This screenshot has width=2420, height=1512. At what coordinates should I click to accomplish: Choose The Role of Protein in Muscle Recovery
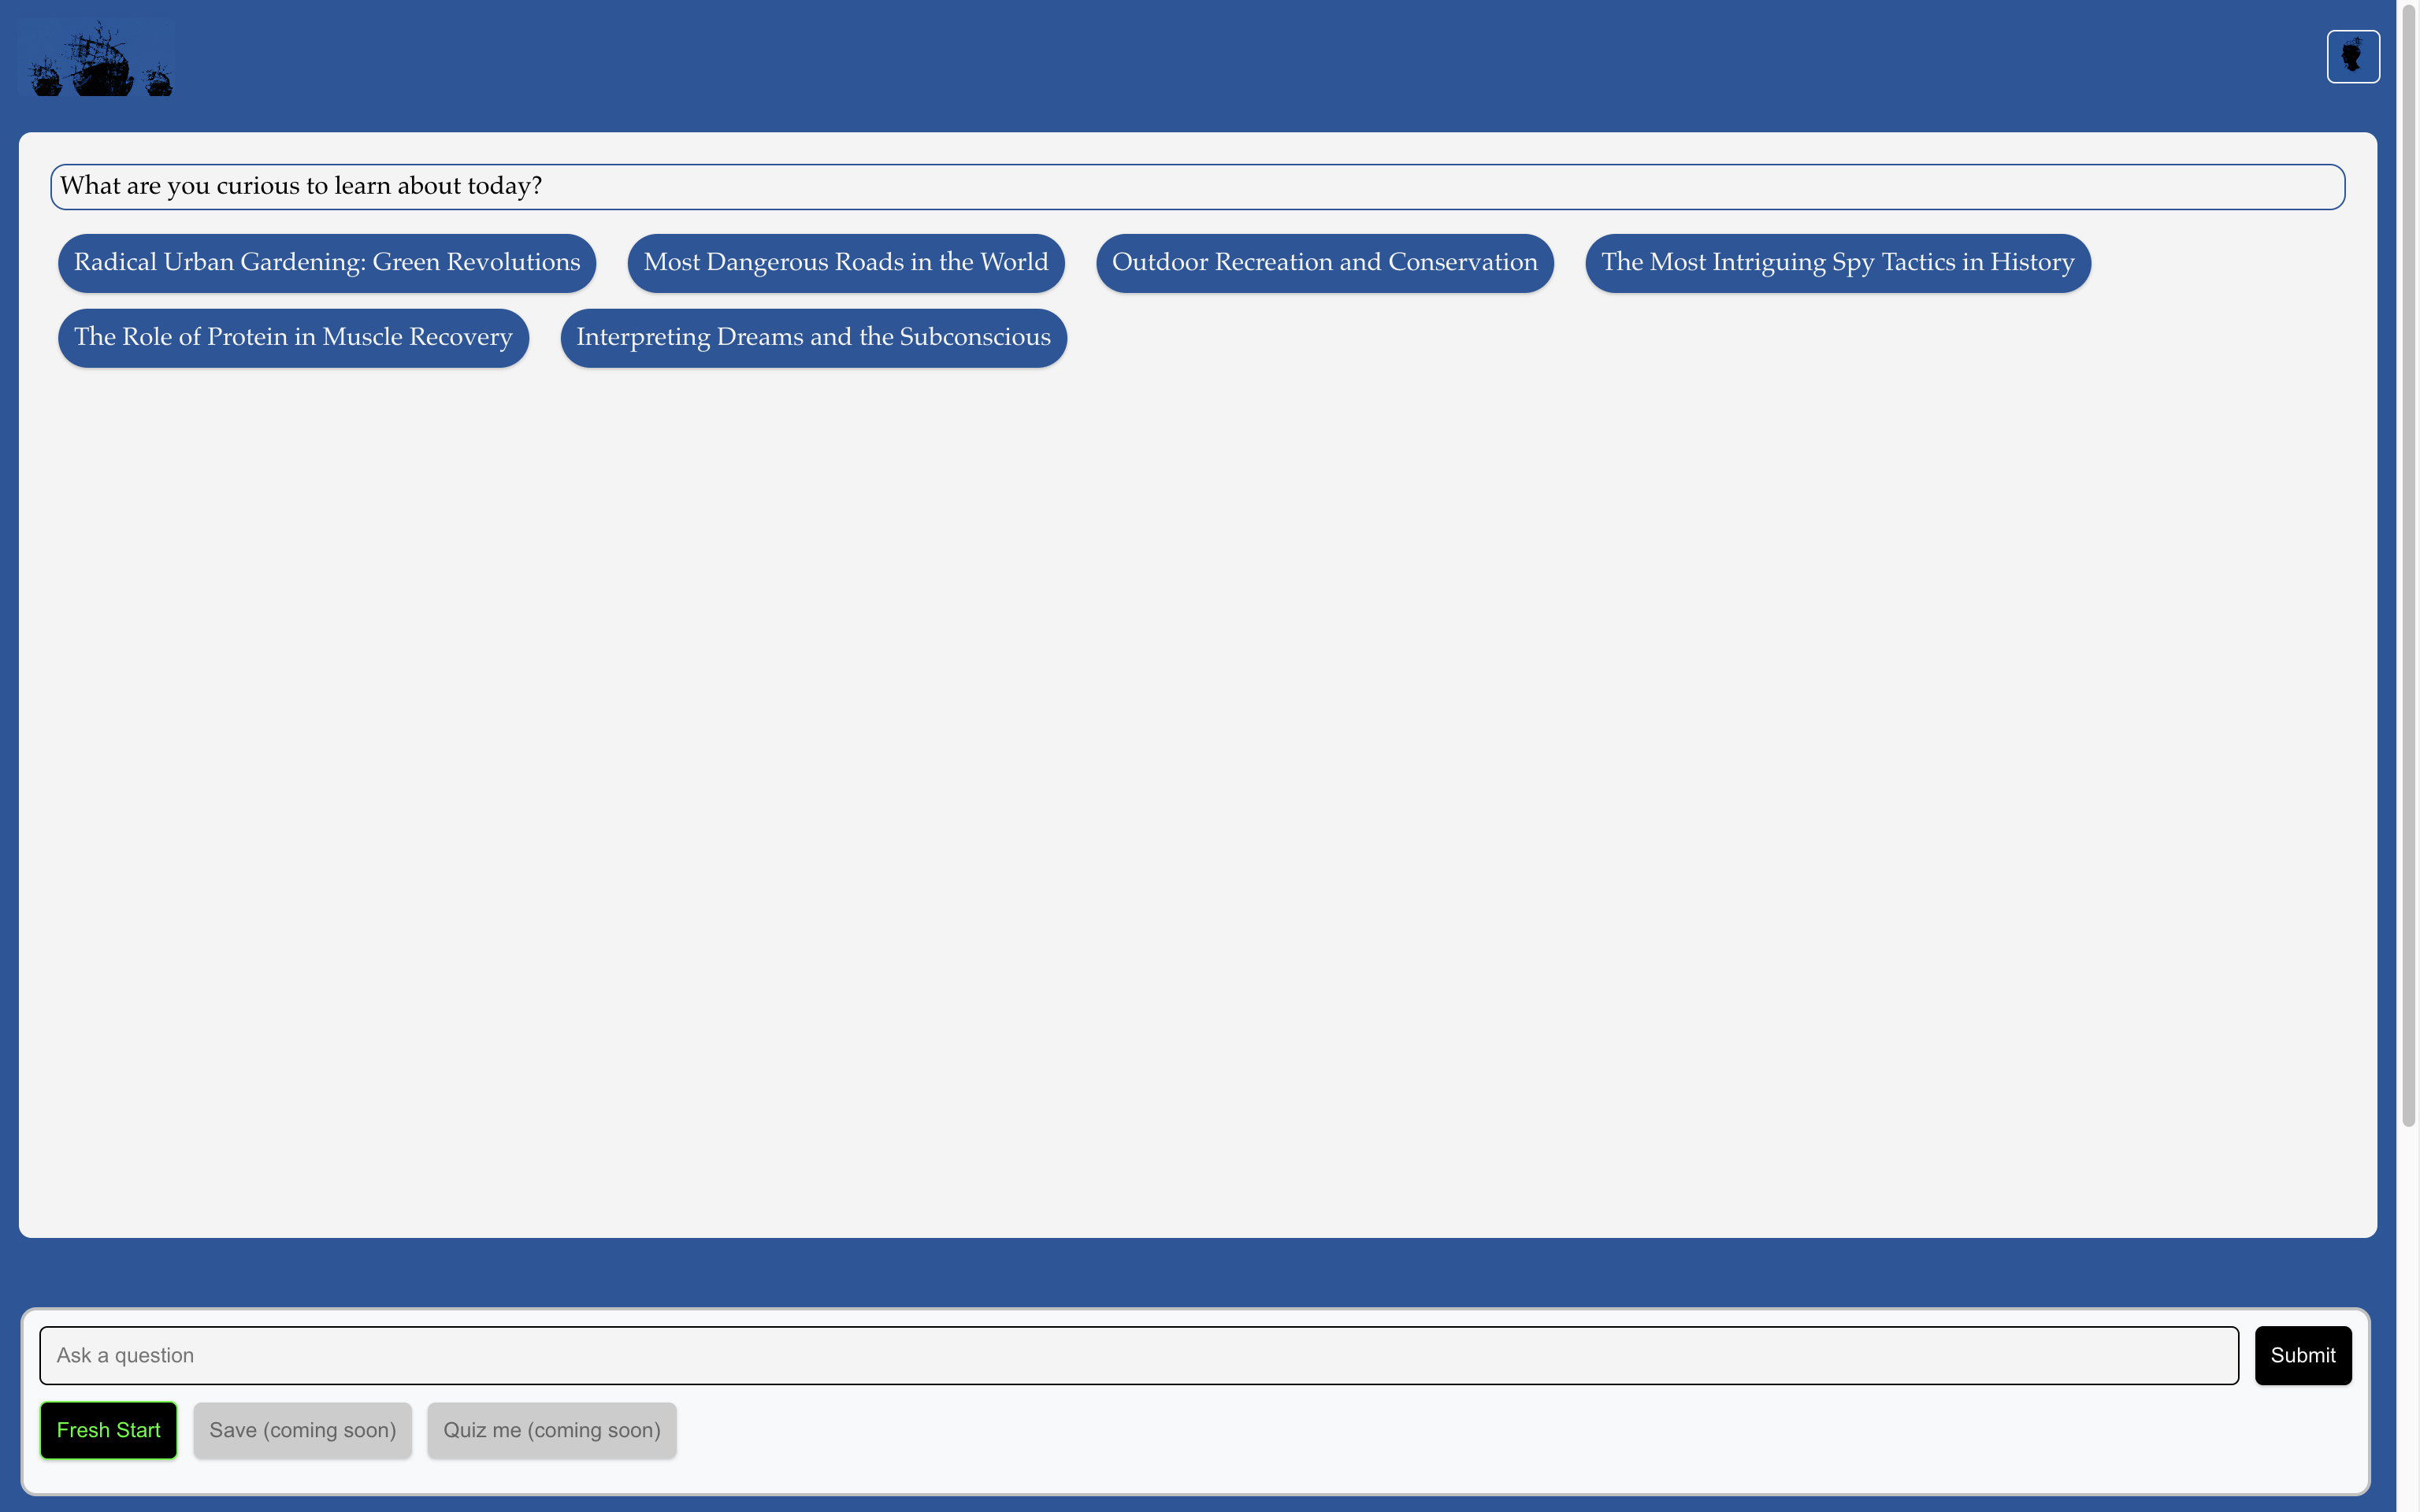(292, 338)
